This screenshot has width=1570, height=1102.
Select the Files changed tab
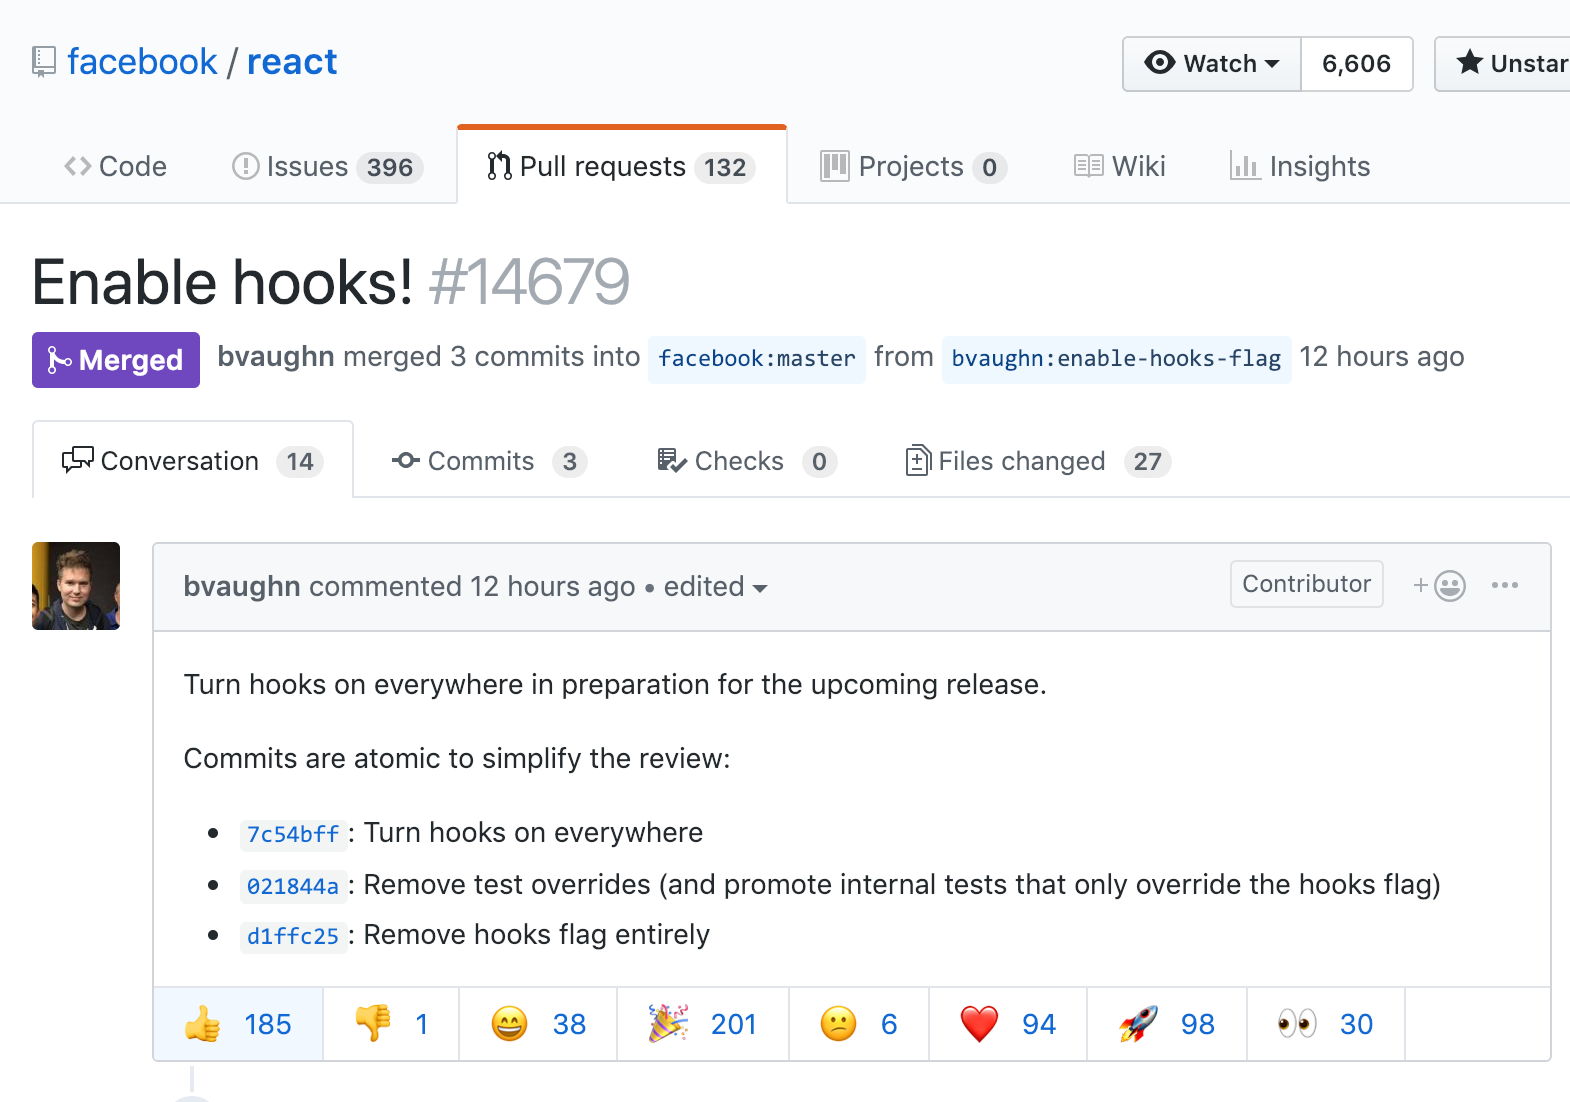(x=1038, y=461)
